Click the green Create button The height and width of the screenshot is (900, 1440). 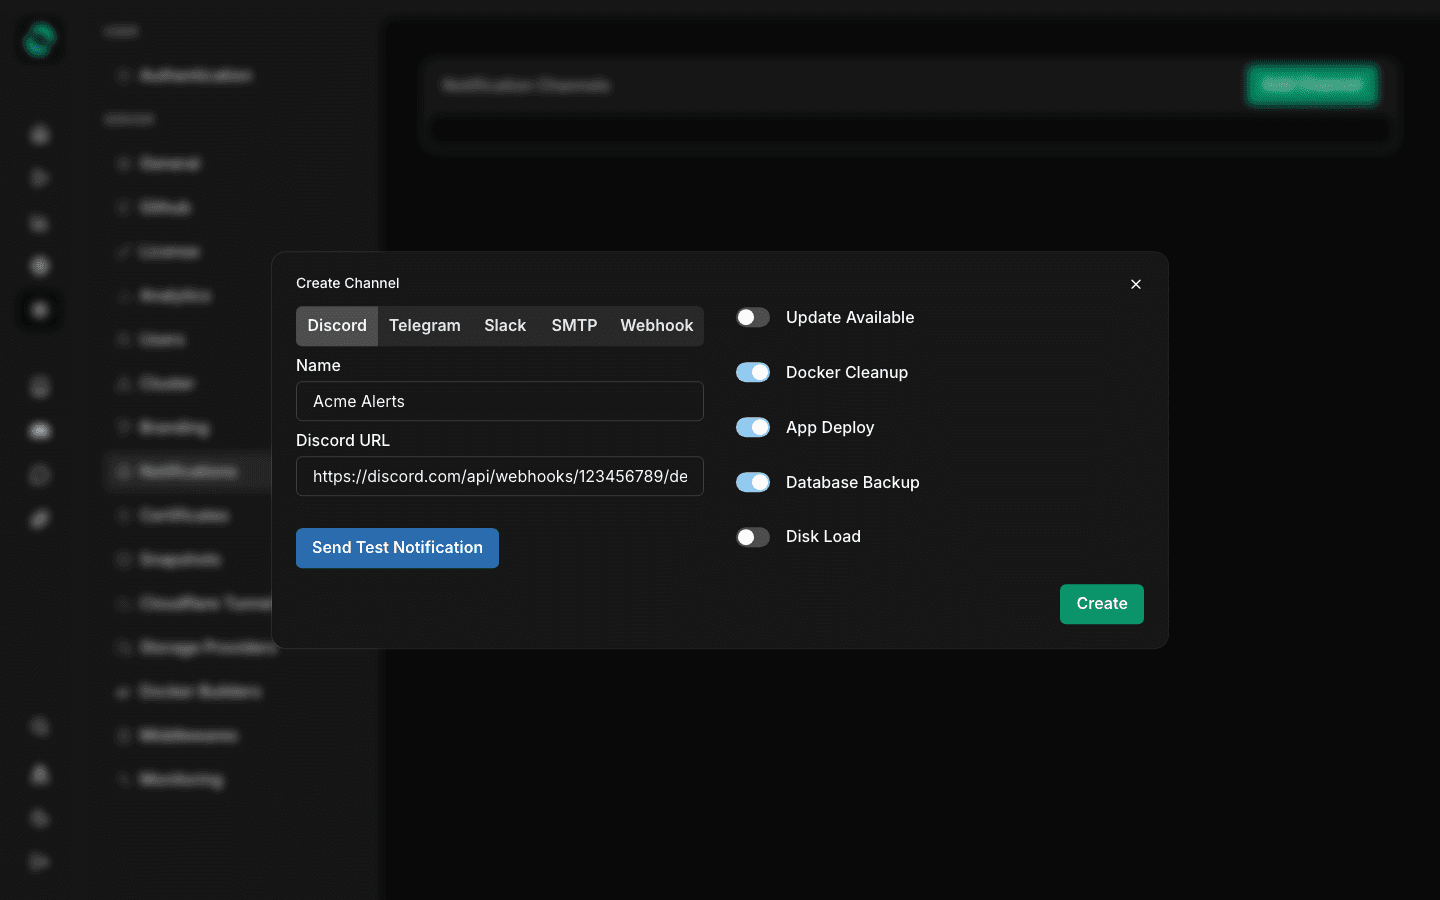[x=1102, y=604]
